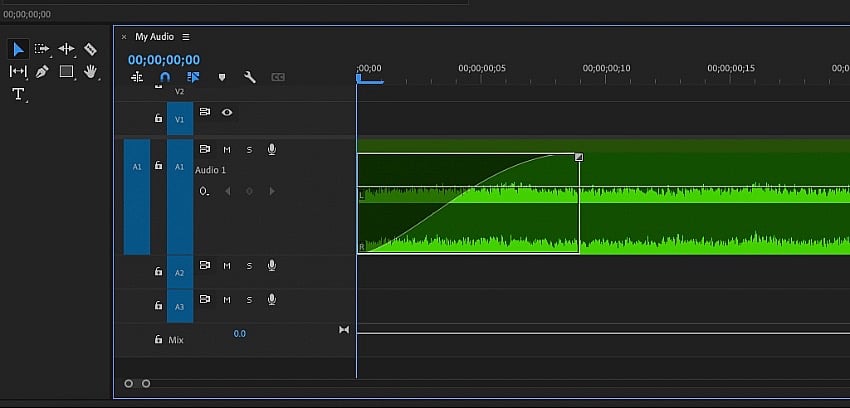Mute audio track A3
The width and height of the screenshot is (850, 408).
tap(227, 300)
